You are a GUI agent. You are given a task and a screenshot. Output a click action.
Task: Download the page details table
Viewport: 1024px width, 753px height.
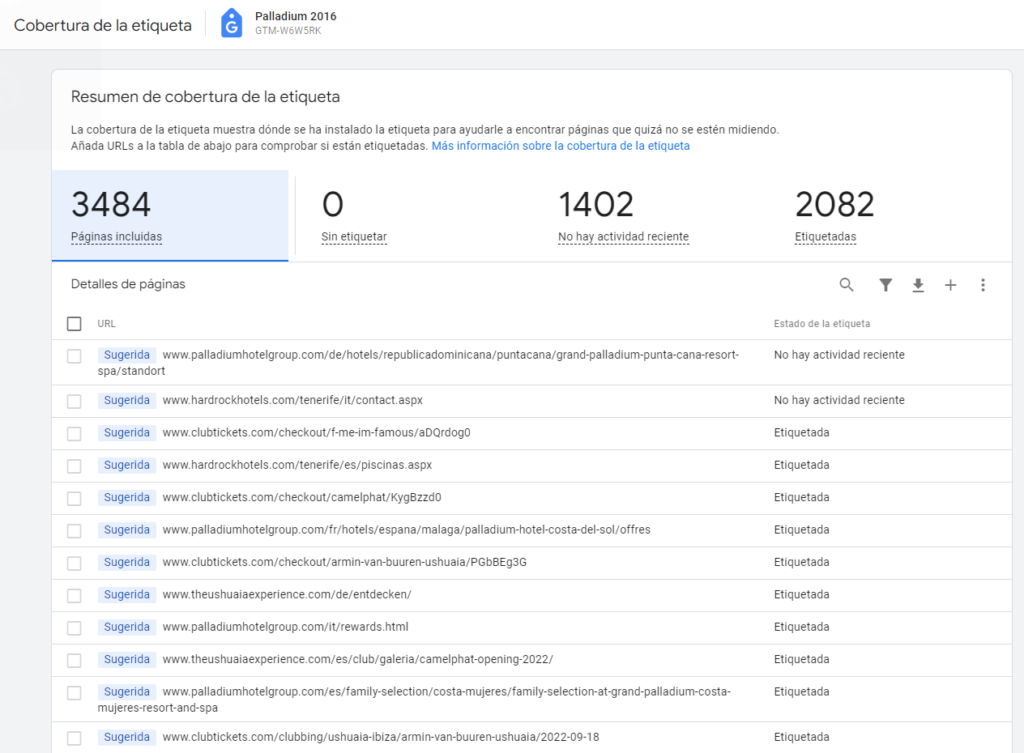pyautogui.click(x=918, y=285)
